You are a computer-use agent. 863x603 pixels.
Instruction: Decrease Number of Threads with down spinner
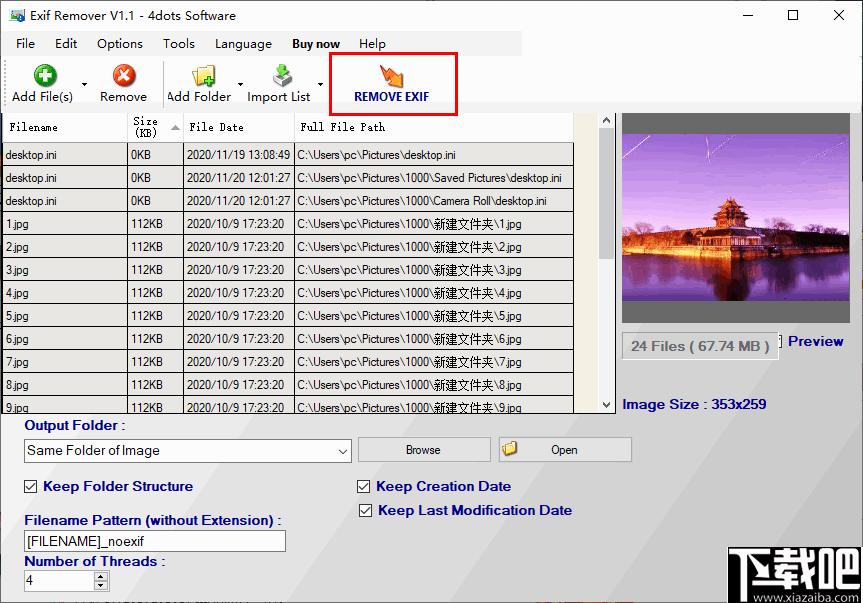tap(101, 585)
